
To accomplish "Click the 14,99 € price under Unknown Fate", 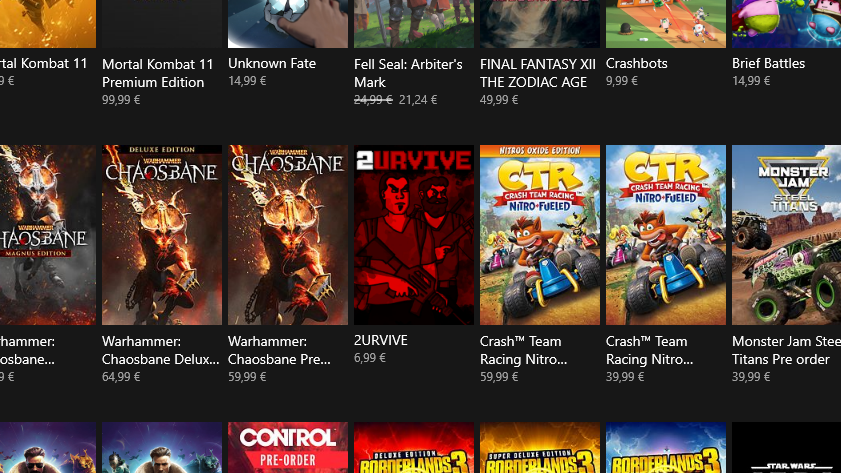I will click(x=247, y=81).
